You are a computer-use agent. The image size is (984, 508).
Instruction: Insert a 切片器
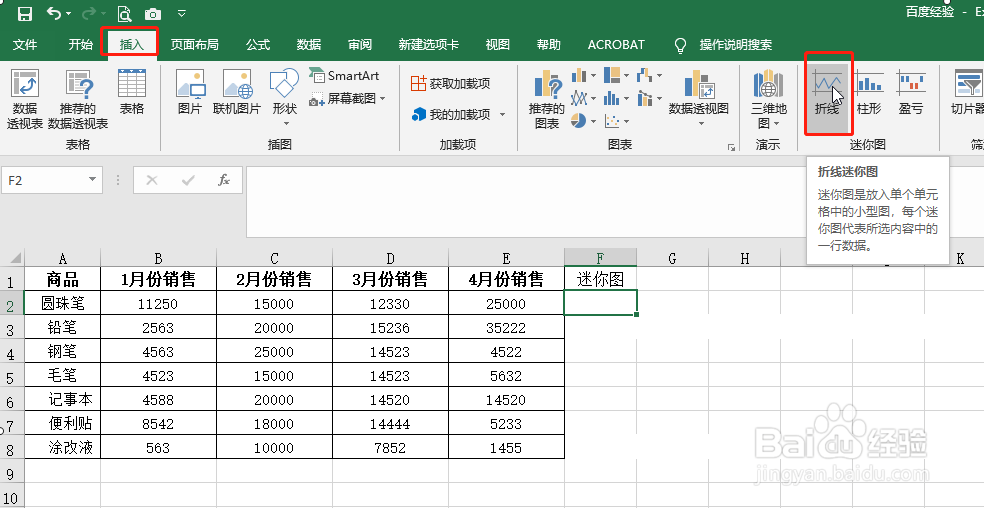click(x=967, y=92)
